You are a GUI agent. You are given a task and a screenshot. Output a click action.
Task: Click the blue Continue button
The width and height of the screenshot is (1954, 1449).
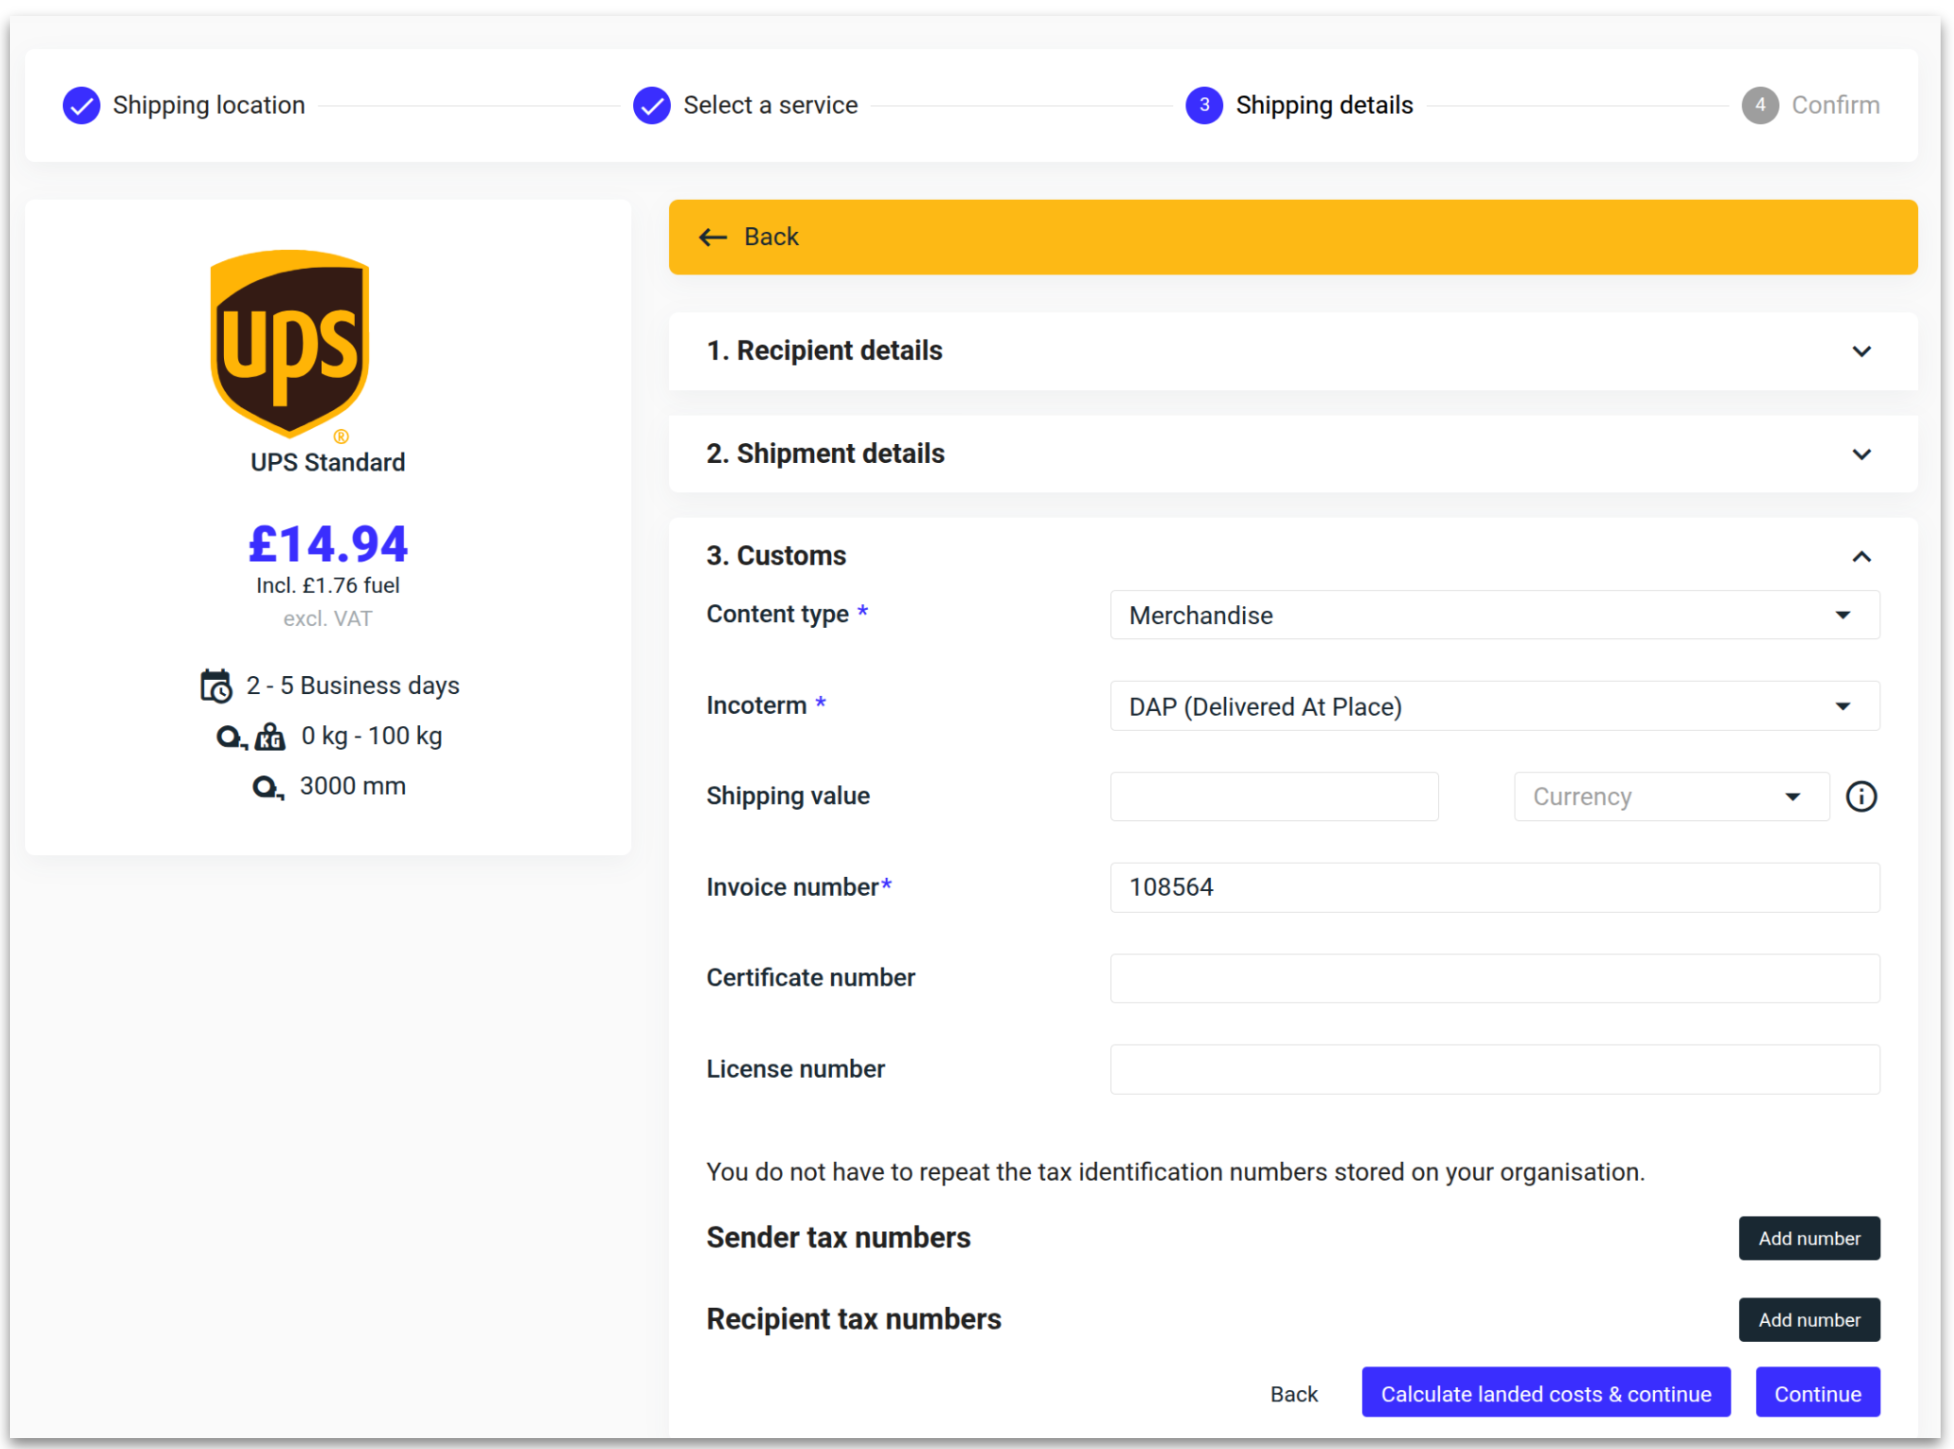pos(1816,1393)
